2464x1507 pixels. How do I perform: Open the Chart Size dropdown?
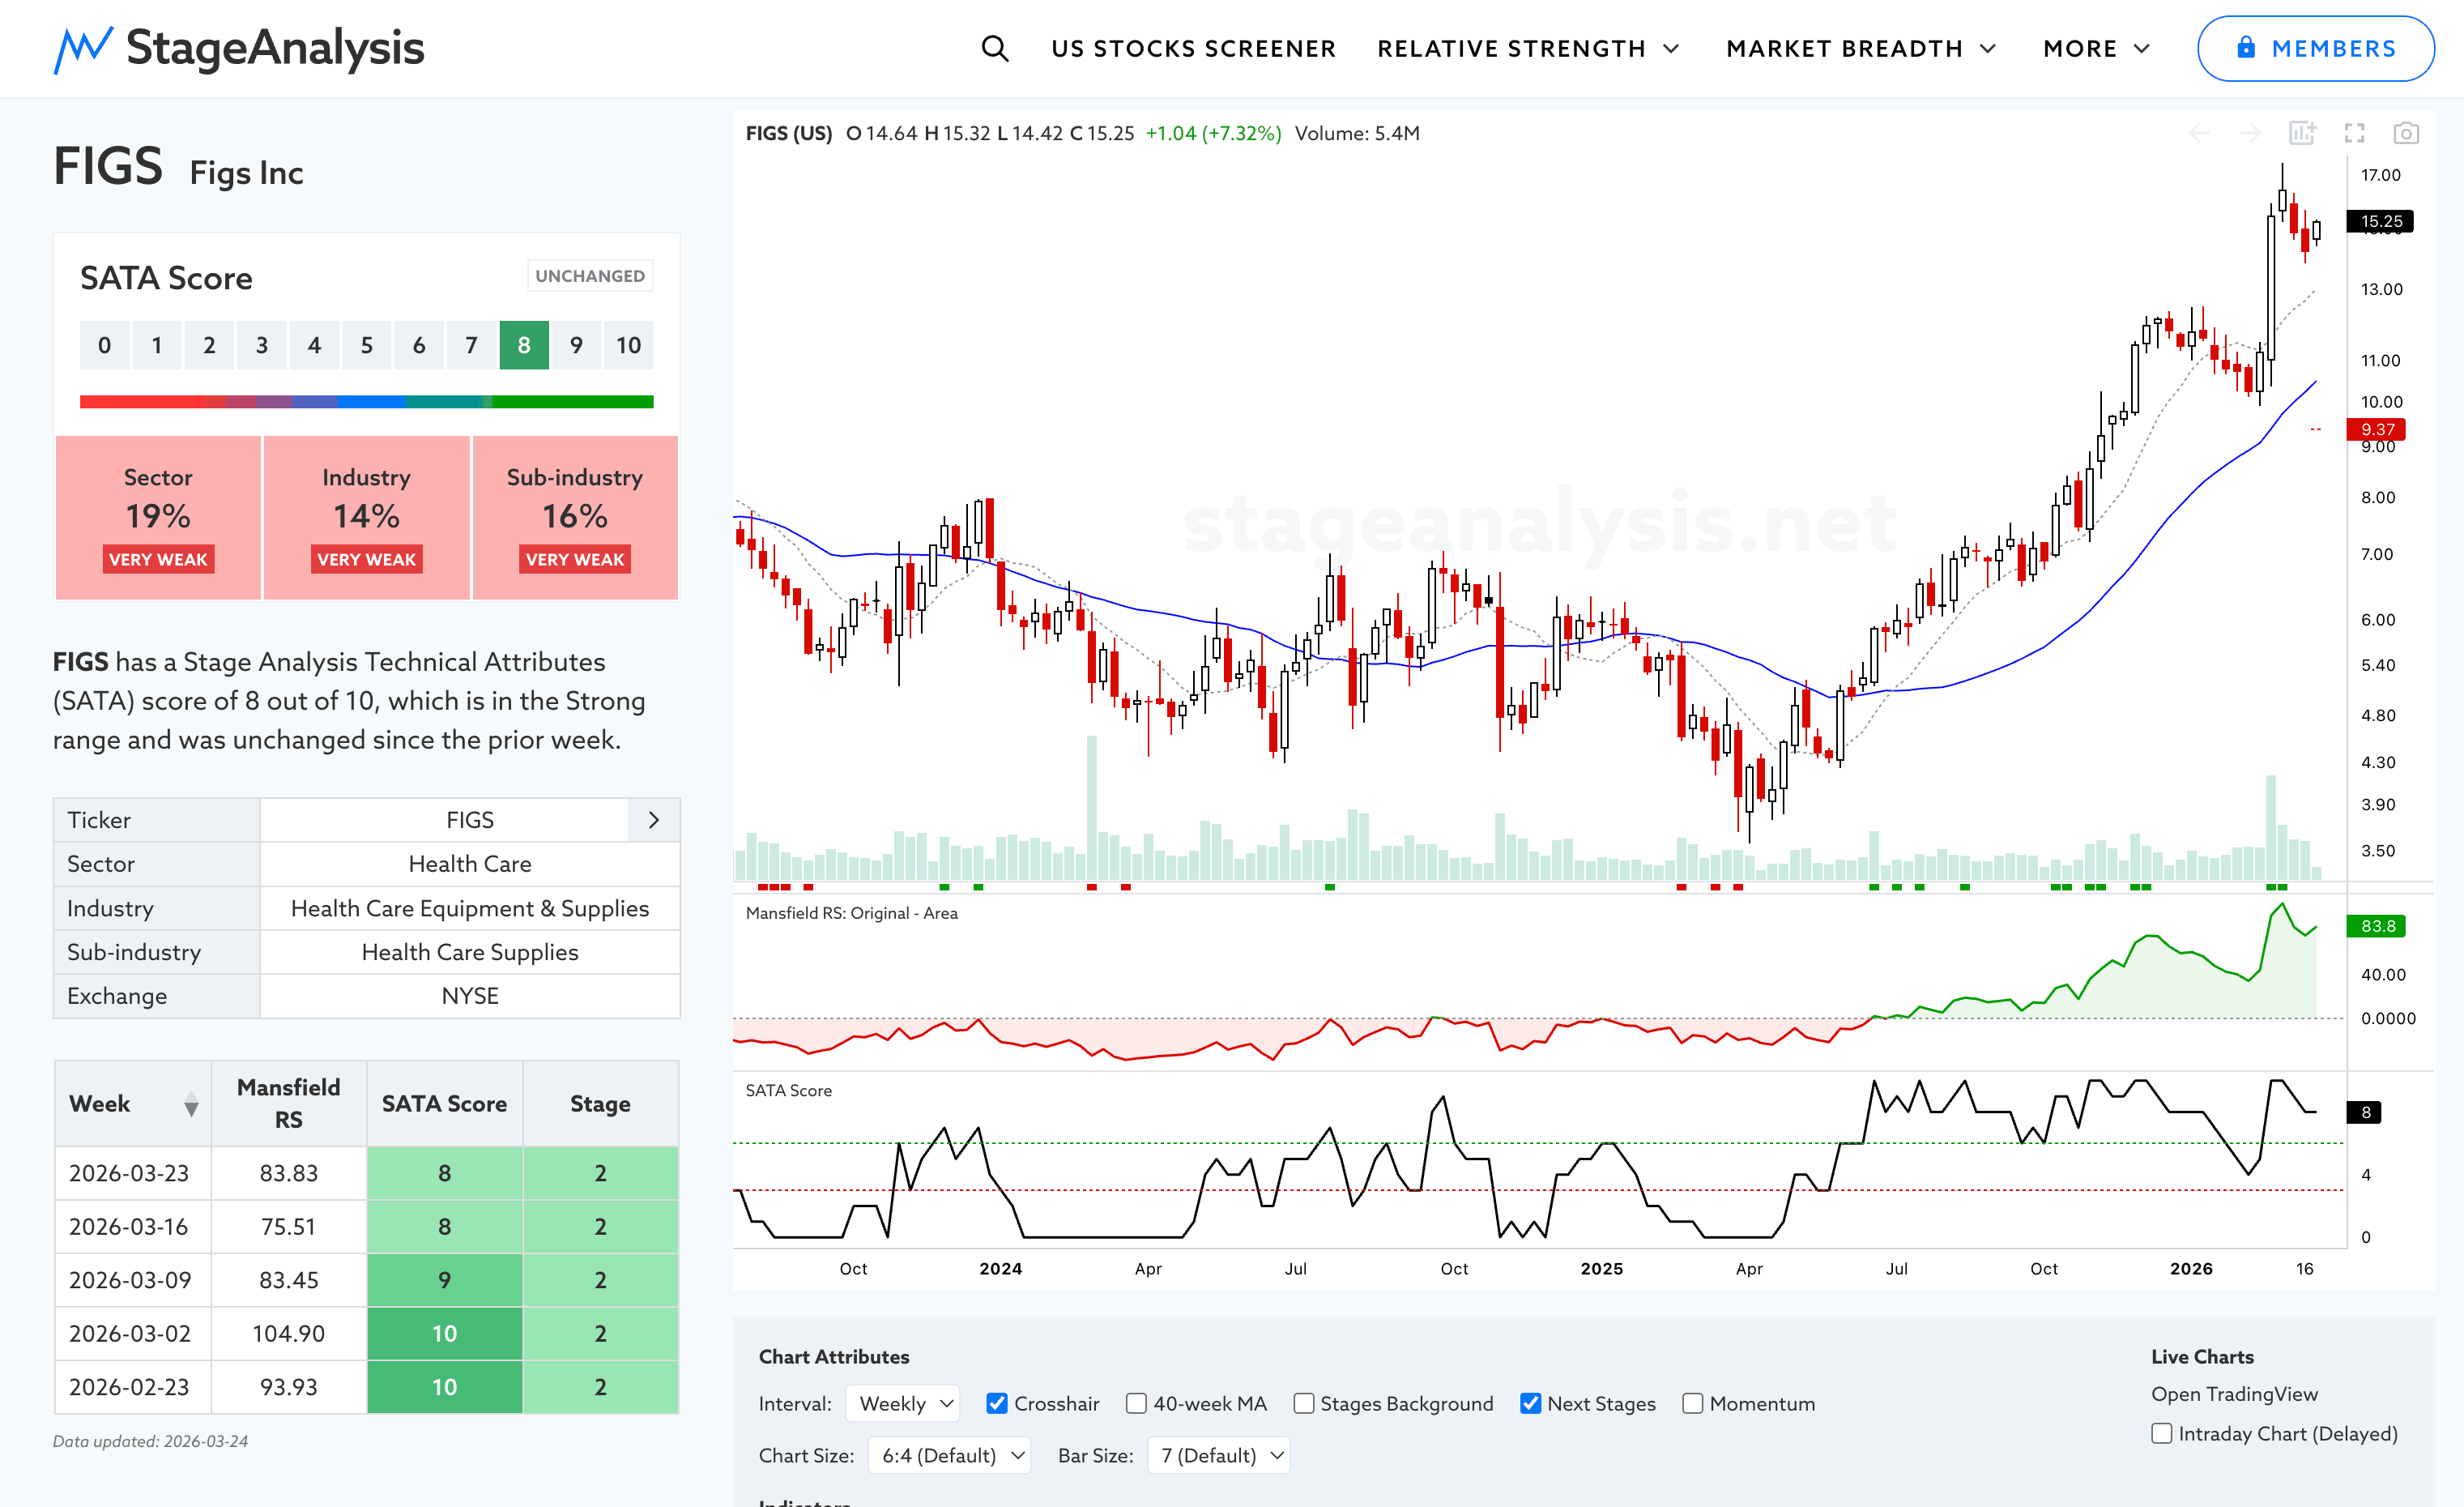pos(949,1455)
